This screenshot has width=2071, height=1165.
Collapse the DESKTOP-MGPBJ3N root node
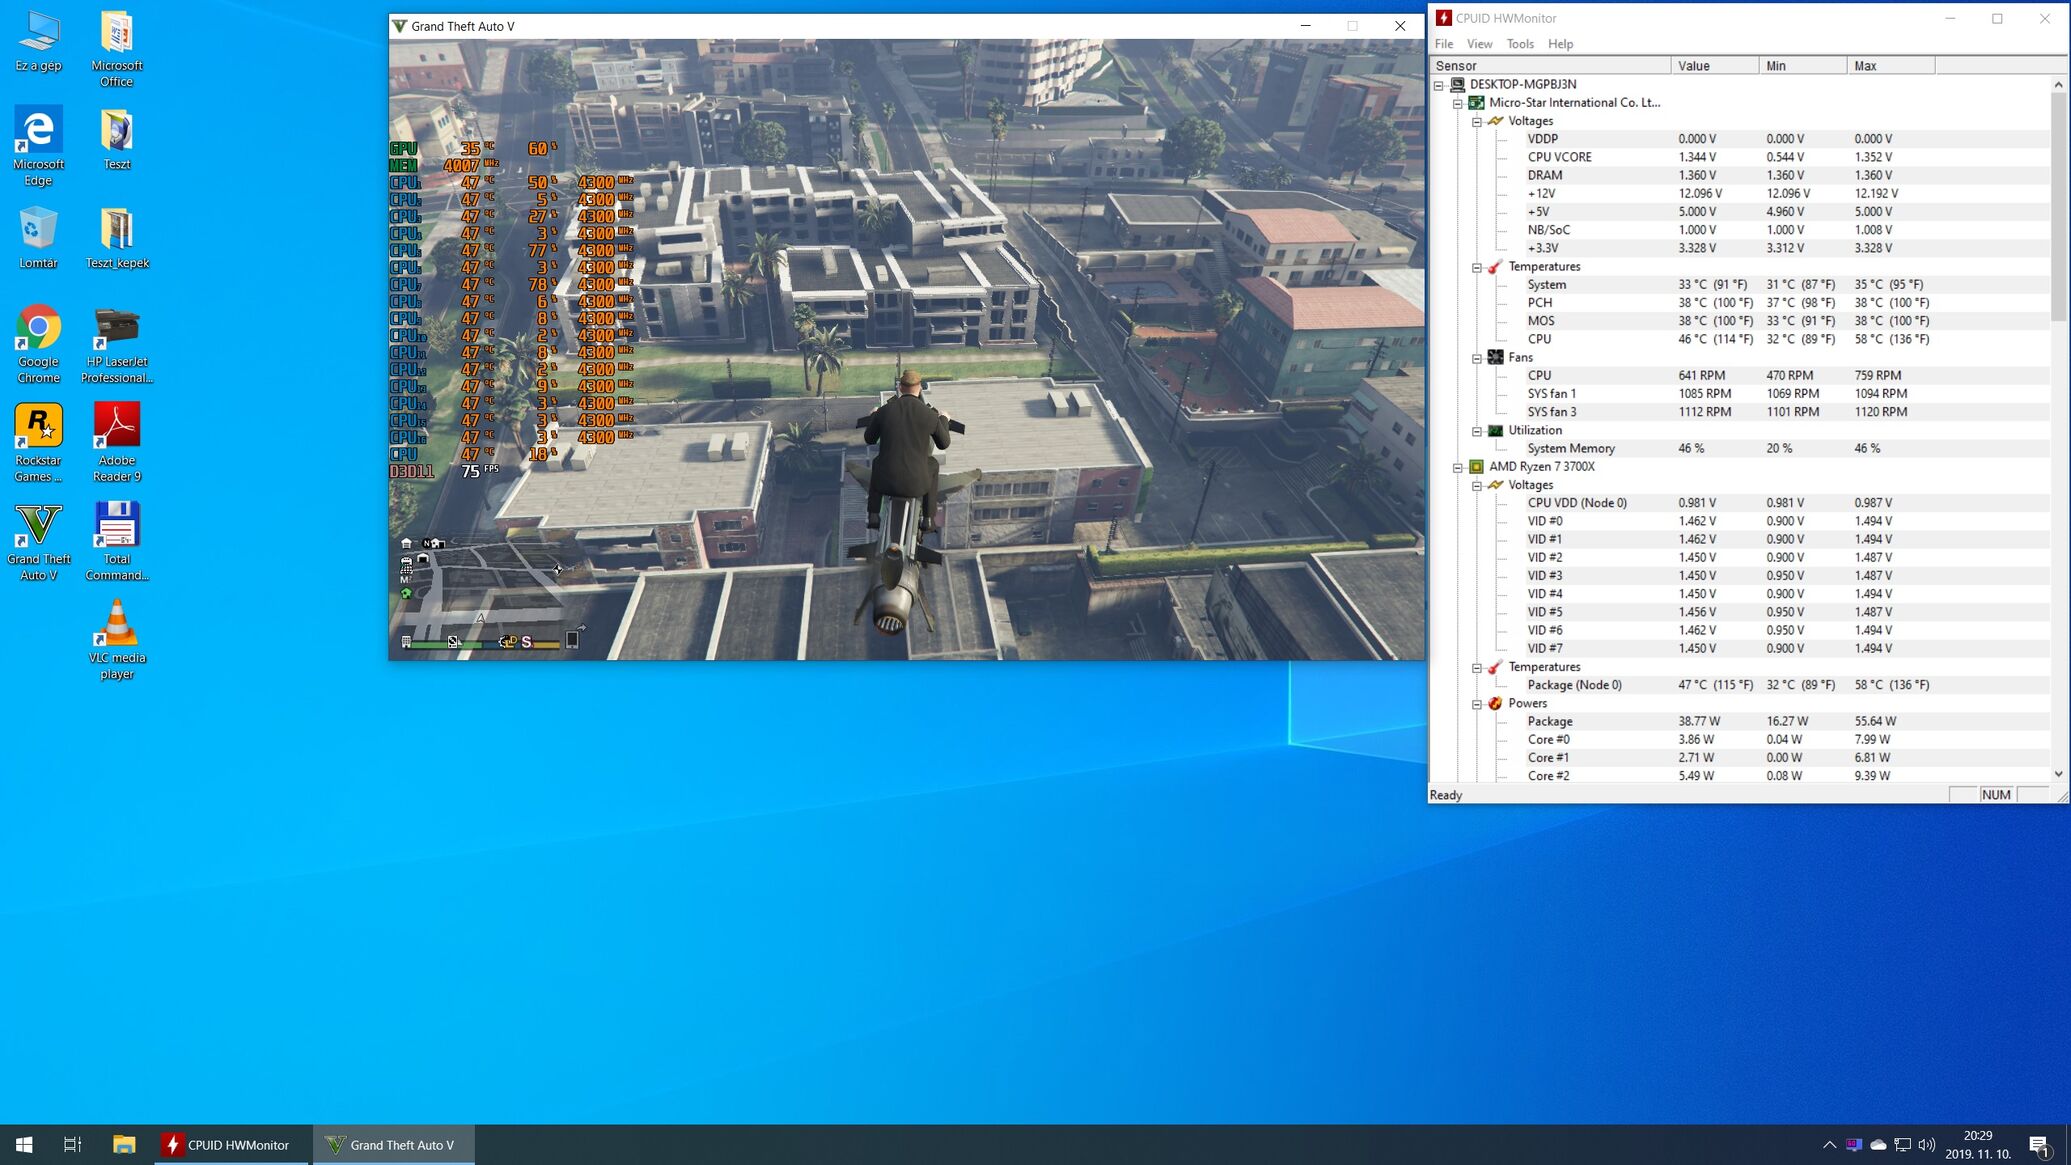pos(1439,85)
